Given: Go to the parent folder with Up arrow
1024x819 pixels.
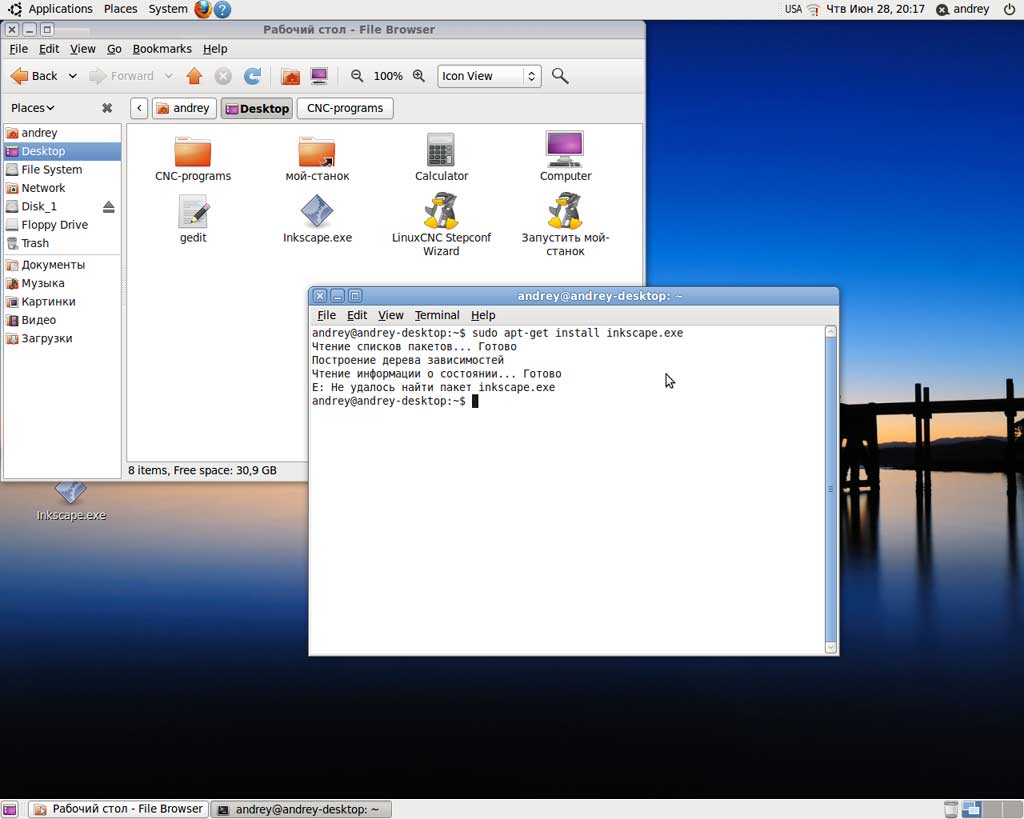Looking at the screenshot, I should coord(194,76).
